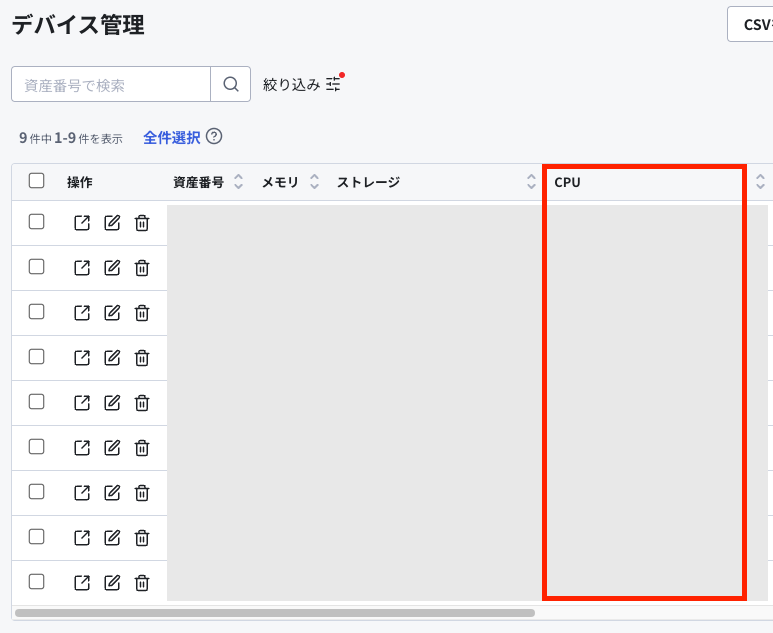Open details for the fifth row device

[x=82, y=403]
